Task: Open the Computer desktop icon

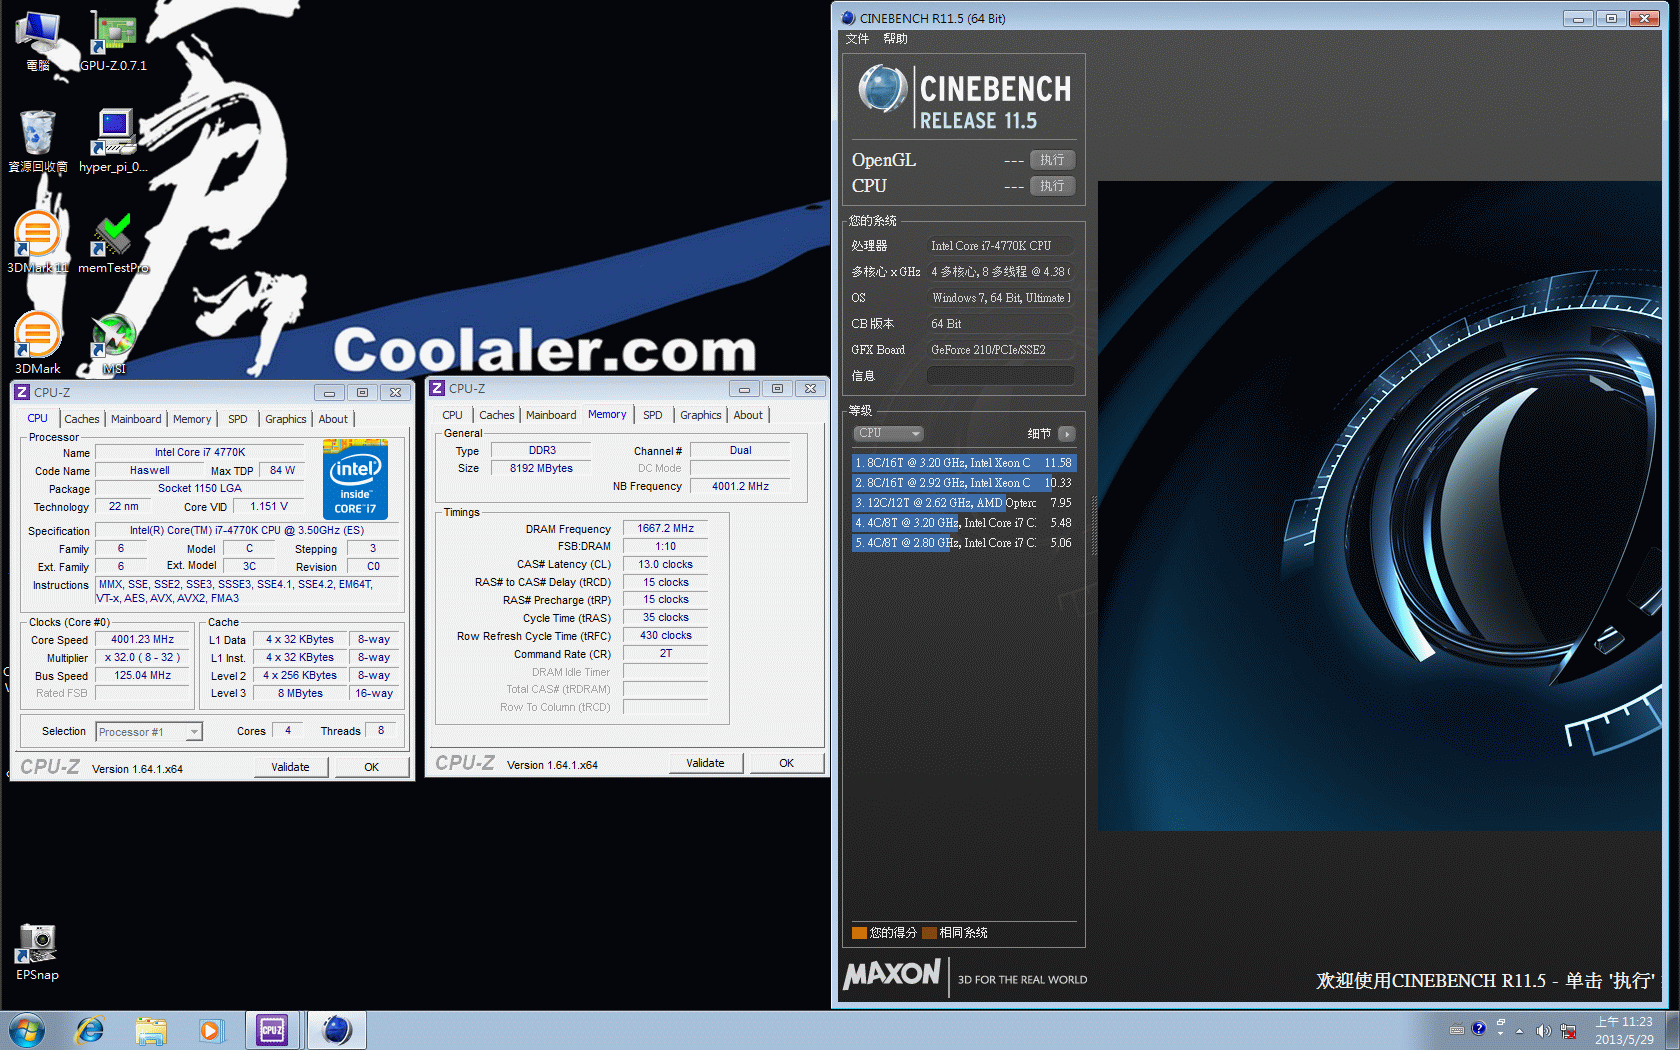Action: point(38,42)
